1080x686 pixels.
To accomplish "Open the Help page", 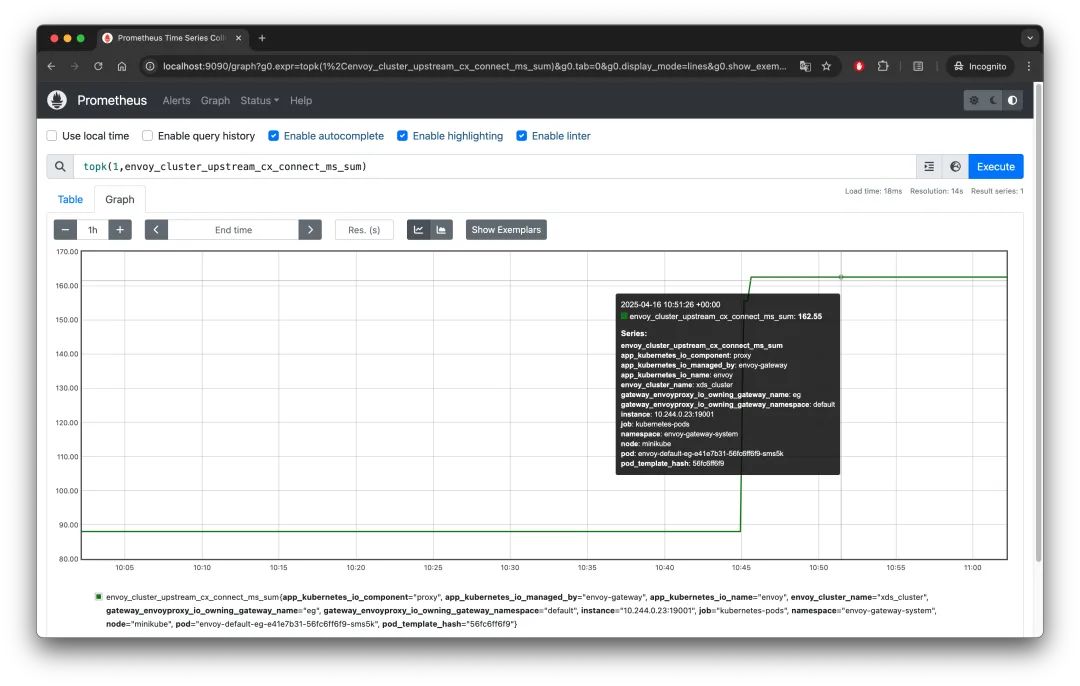I will [x=301, y=101].
